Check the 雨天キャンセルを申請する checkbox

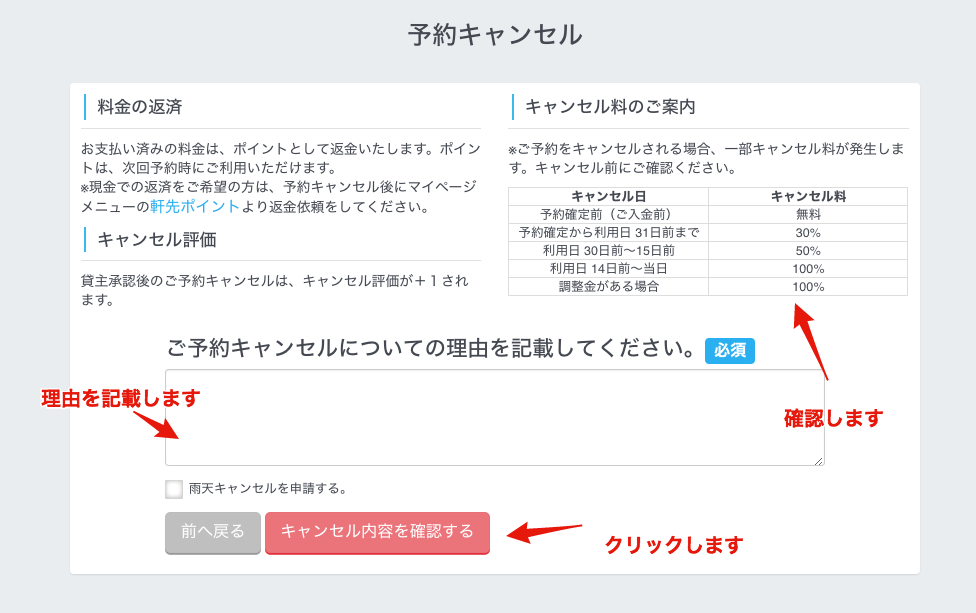point(174,489)
